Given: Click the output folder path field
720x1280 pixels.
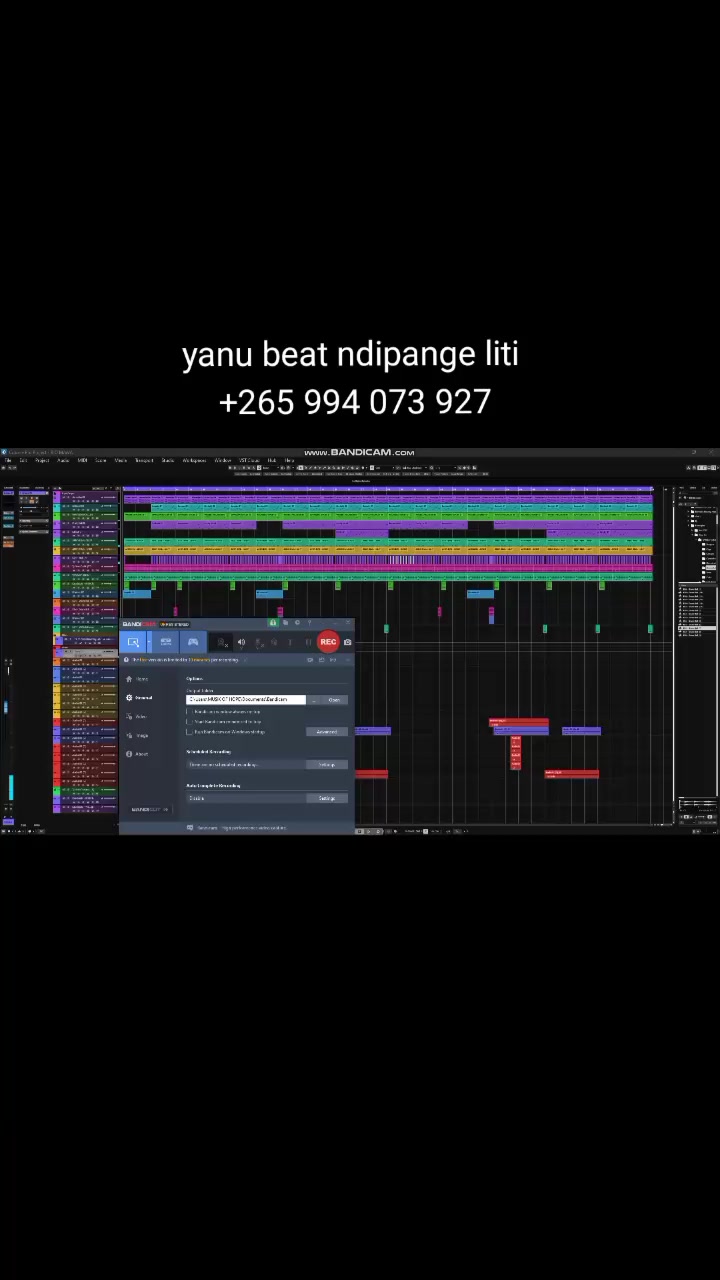Looking at the screenshot, I should (x=246, y=699).
